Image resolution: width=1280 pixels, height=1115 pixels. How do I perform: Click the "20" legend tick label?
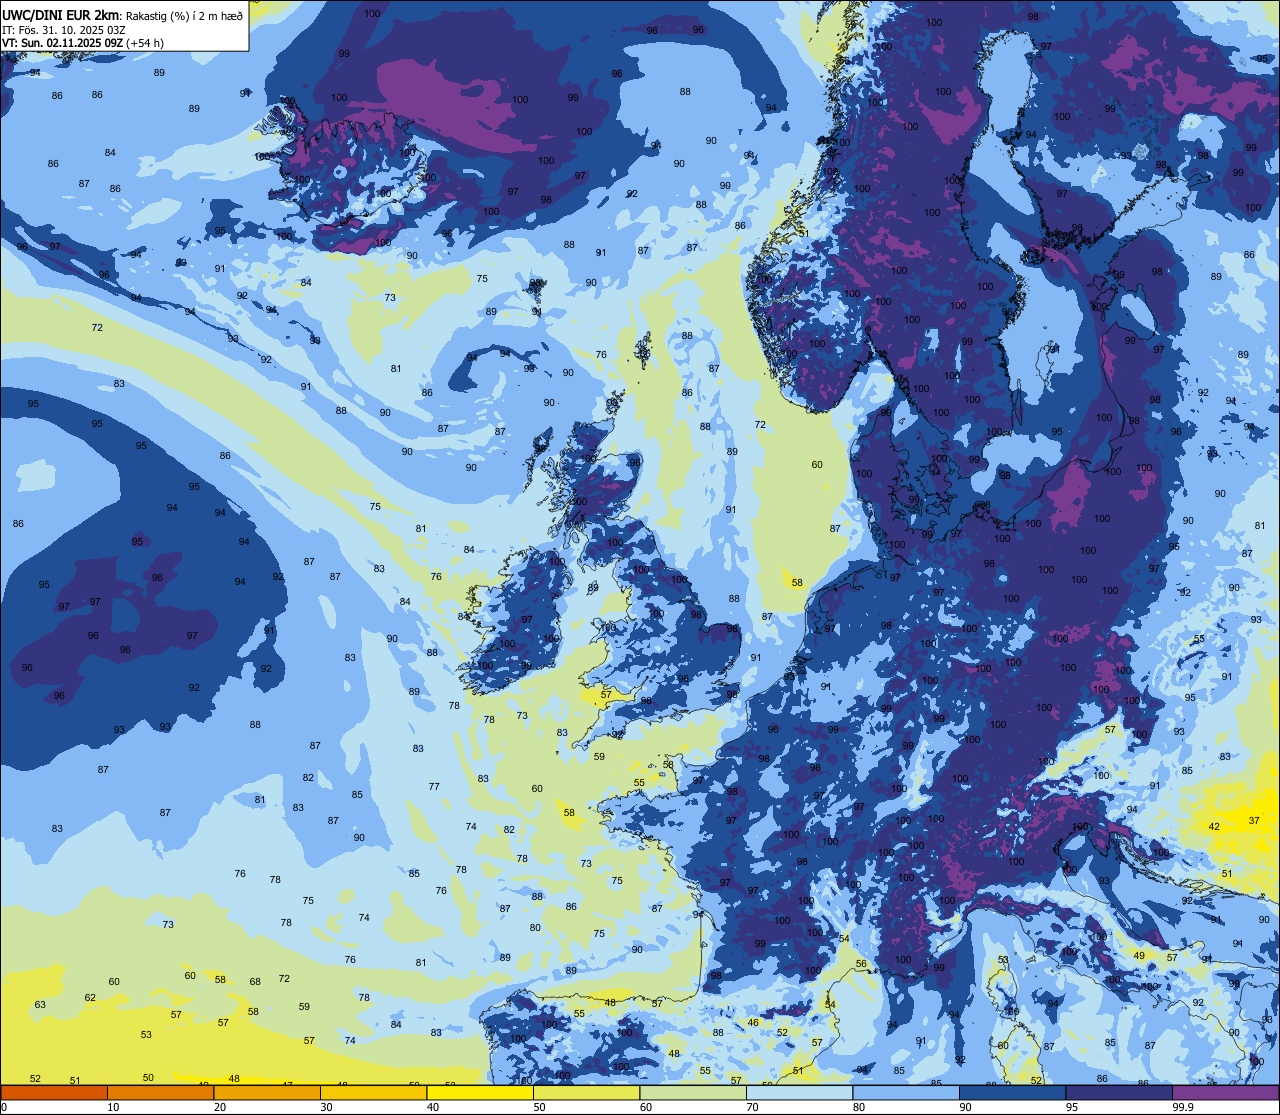[220, 1107]
